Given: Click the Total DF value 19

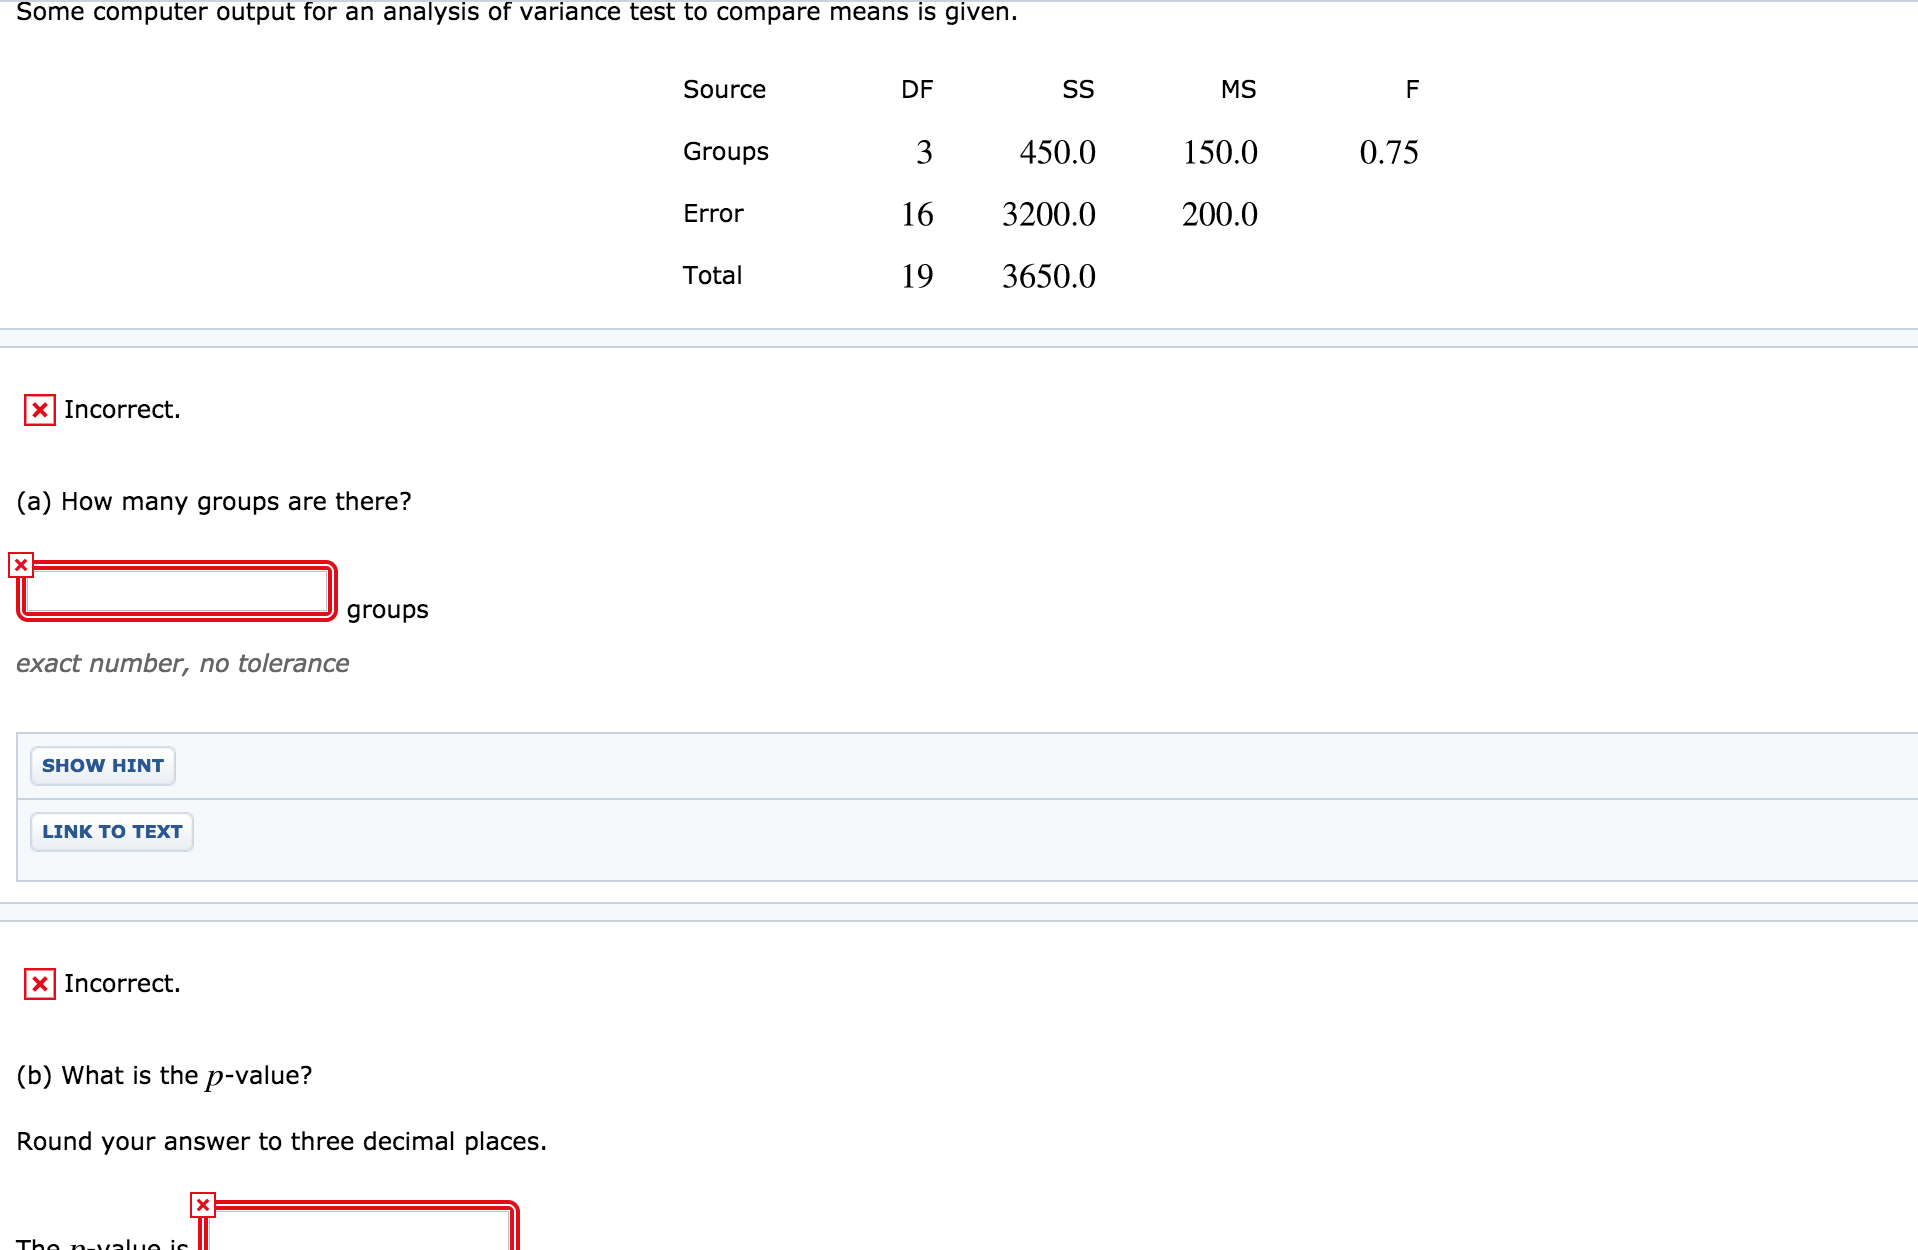Looking at the screenshot, I should point(917,276).
